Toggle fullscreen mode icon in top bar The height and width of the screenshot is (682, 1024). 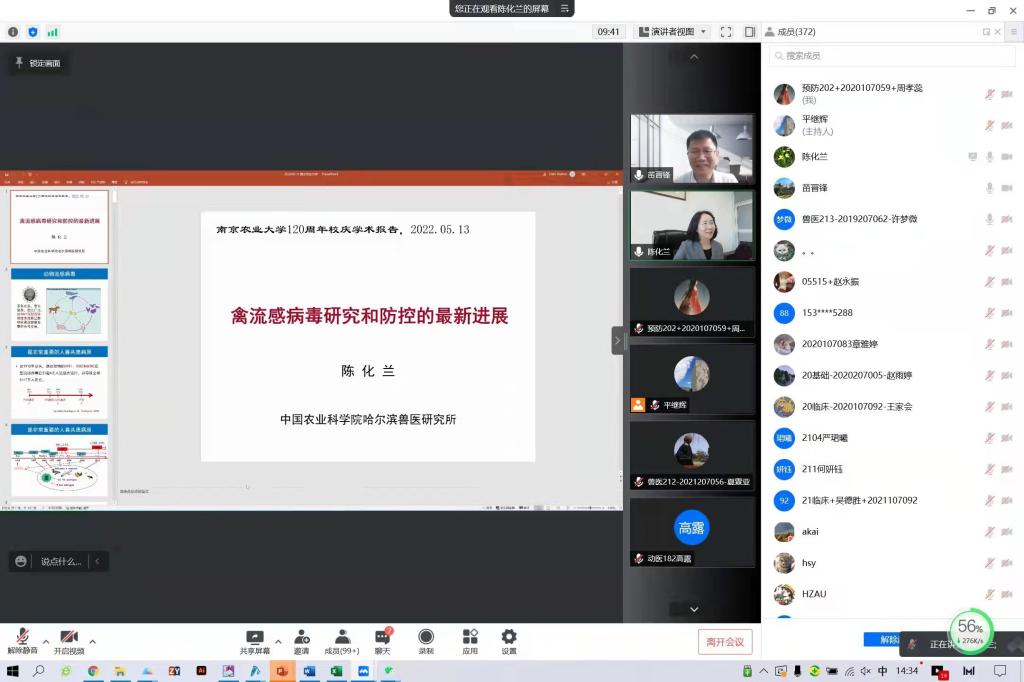click(726, 32)
